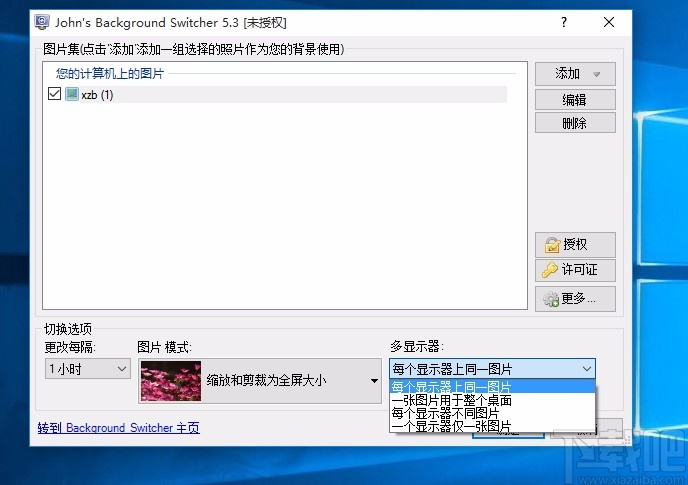
Task: Choose 一张图片用于整个桌面 option
Action: tap(492, 400)
